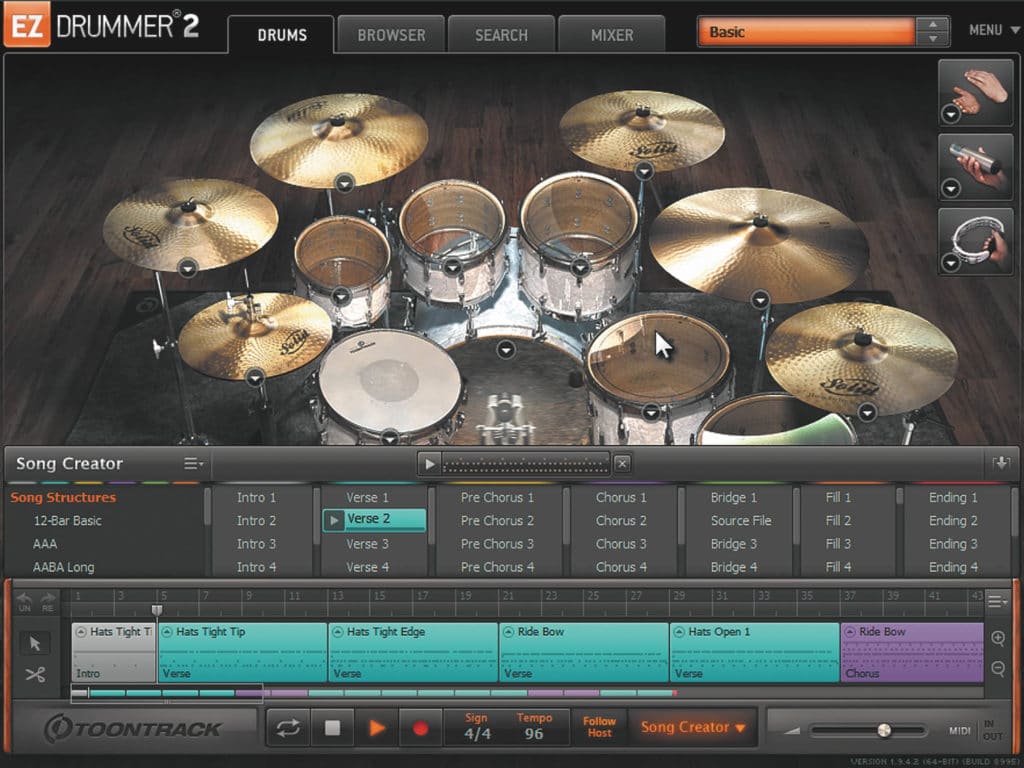Undo the last edit in the timeline
1024x768 pixels.
pos(24,601)
